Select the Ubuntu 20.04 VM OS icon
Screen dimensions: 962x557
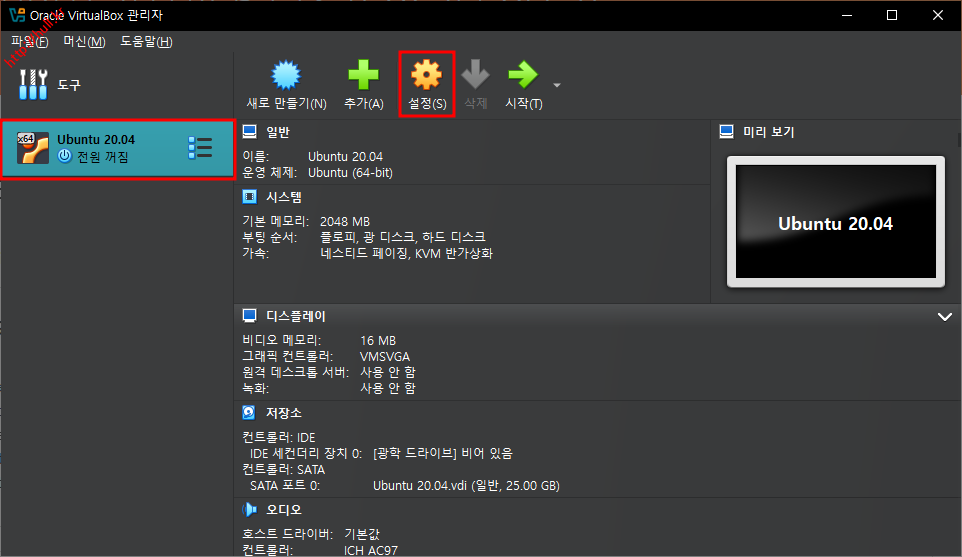click(x=33, y=148)
